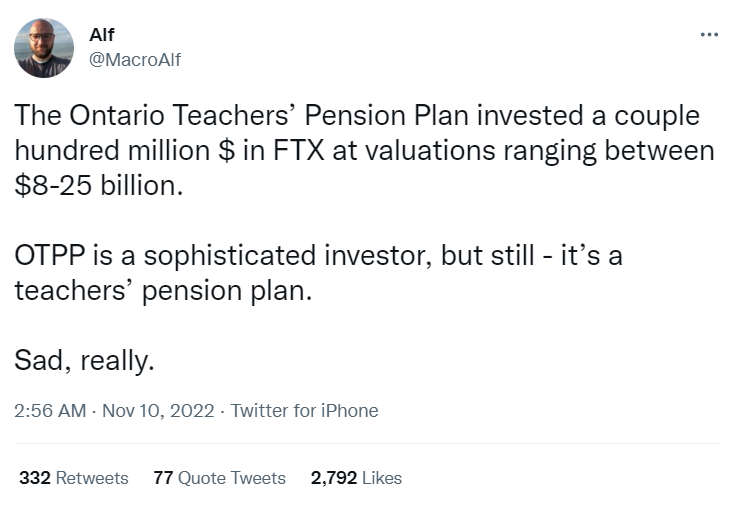Open Alf's profile picture
The width and height of the screenshot is (742, 507).
pyautogui.click(x=43, y=48)
